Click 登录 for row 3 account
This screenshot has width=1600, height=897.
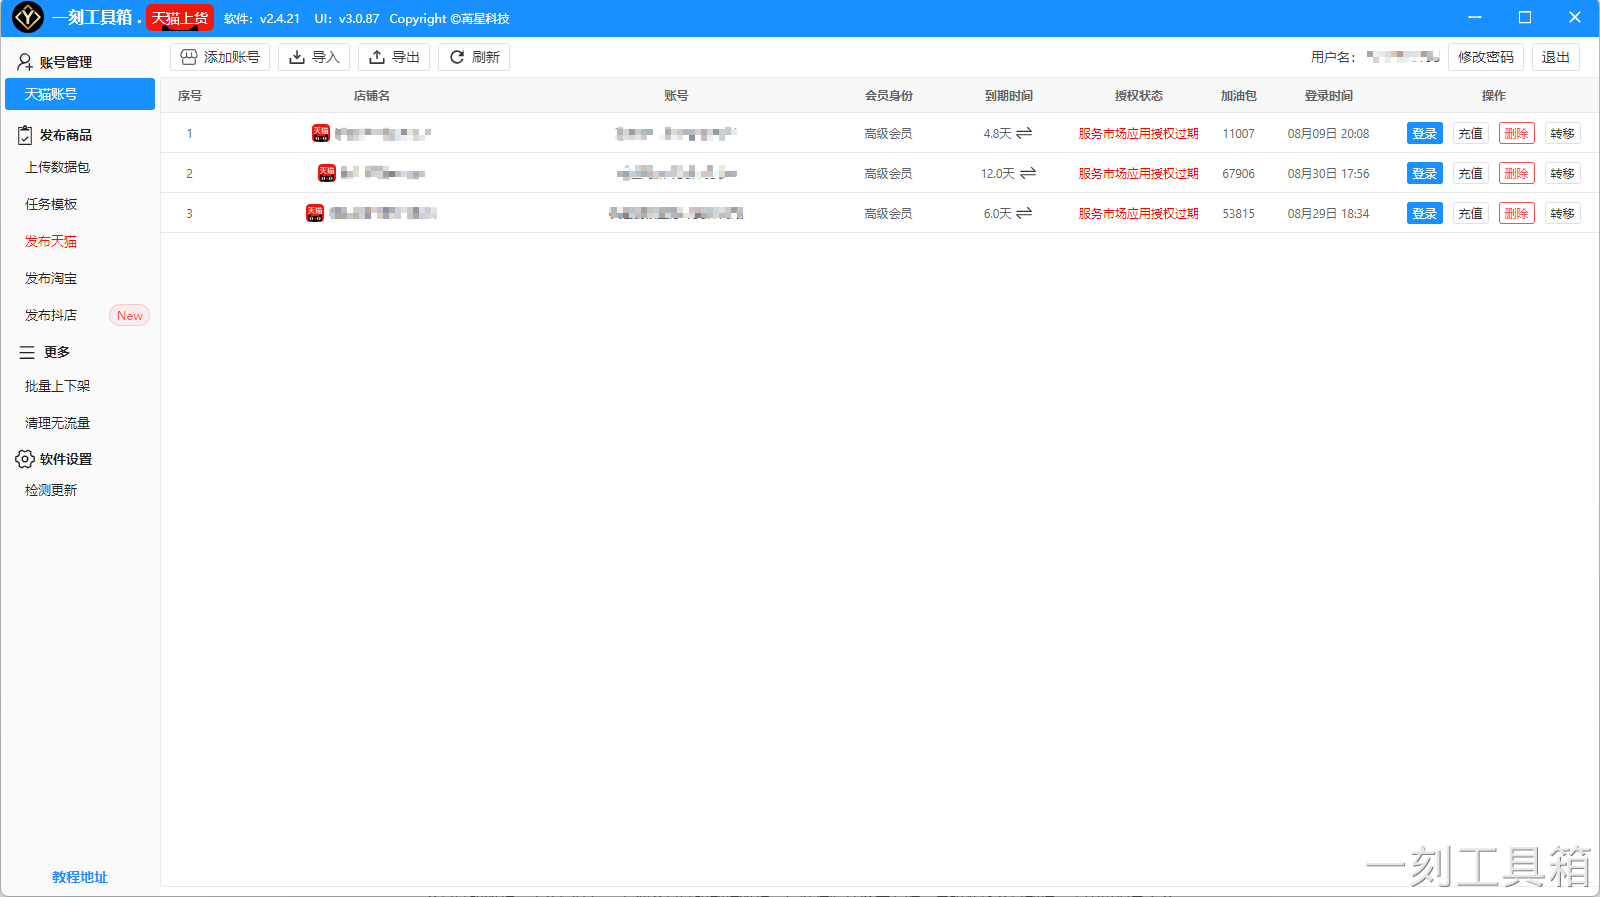click(1425, 213)
